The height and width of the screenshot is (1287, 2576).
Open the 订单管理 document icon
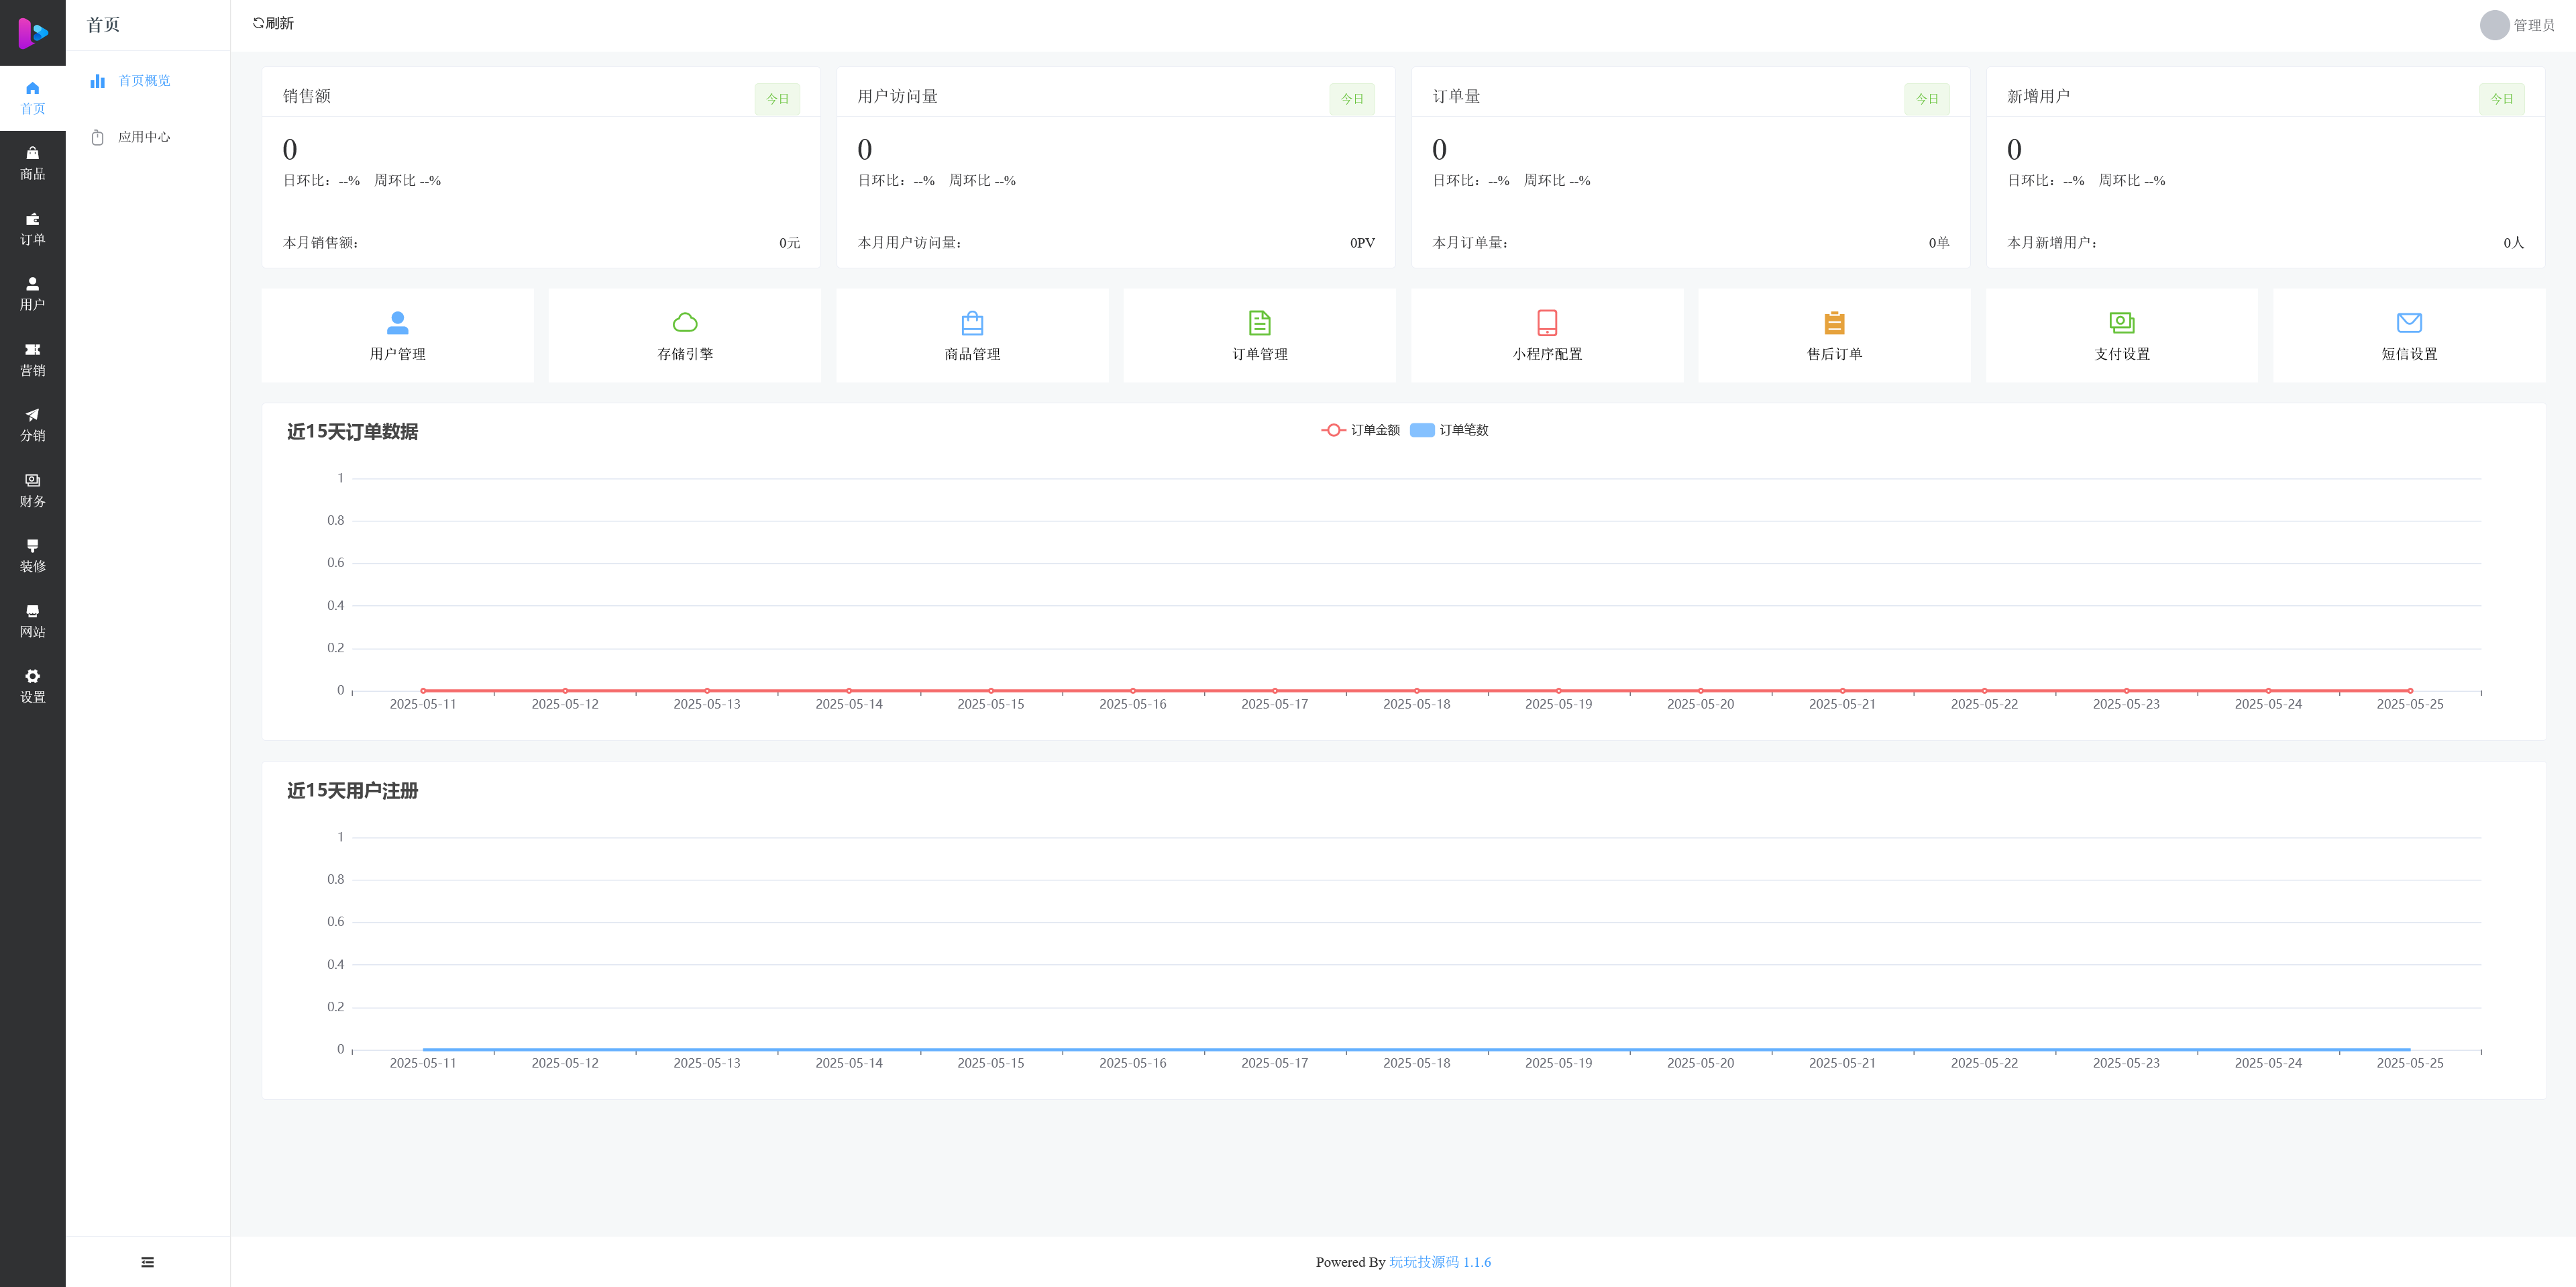tap(1259, 322)
